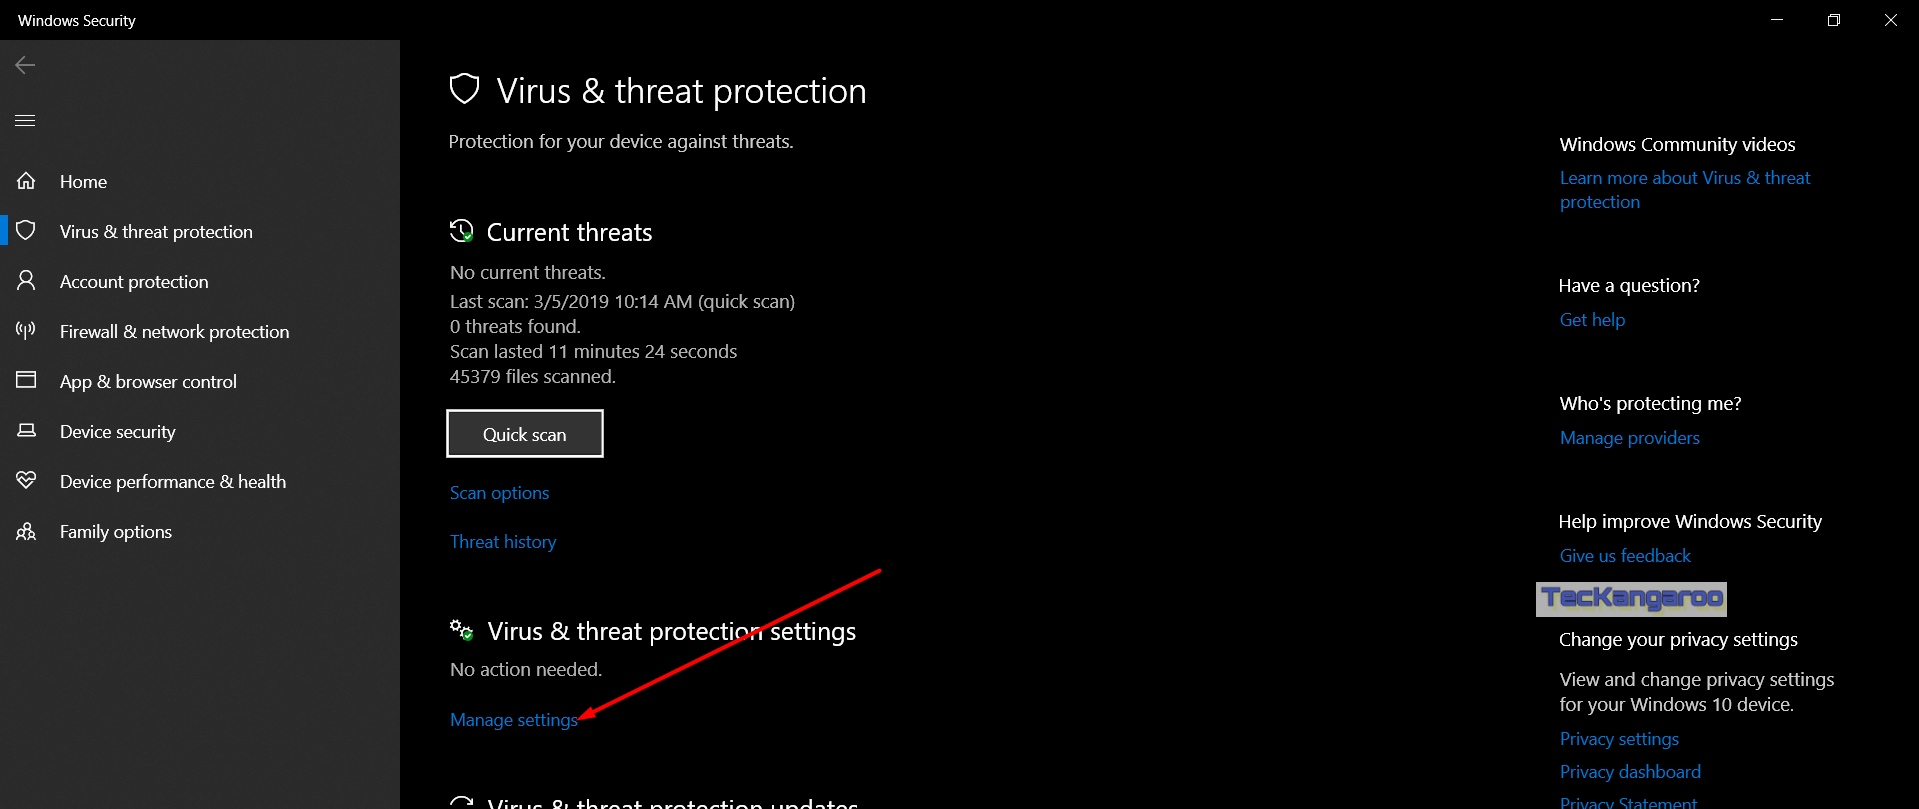Start a Quick scan
1919x809 pixels.
[525, 434]
